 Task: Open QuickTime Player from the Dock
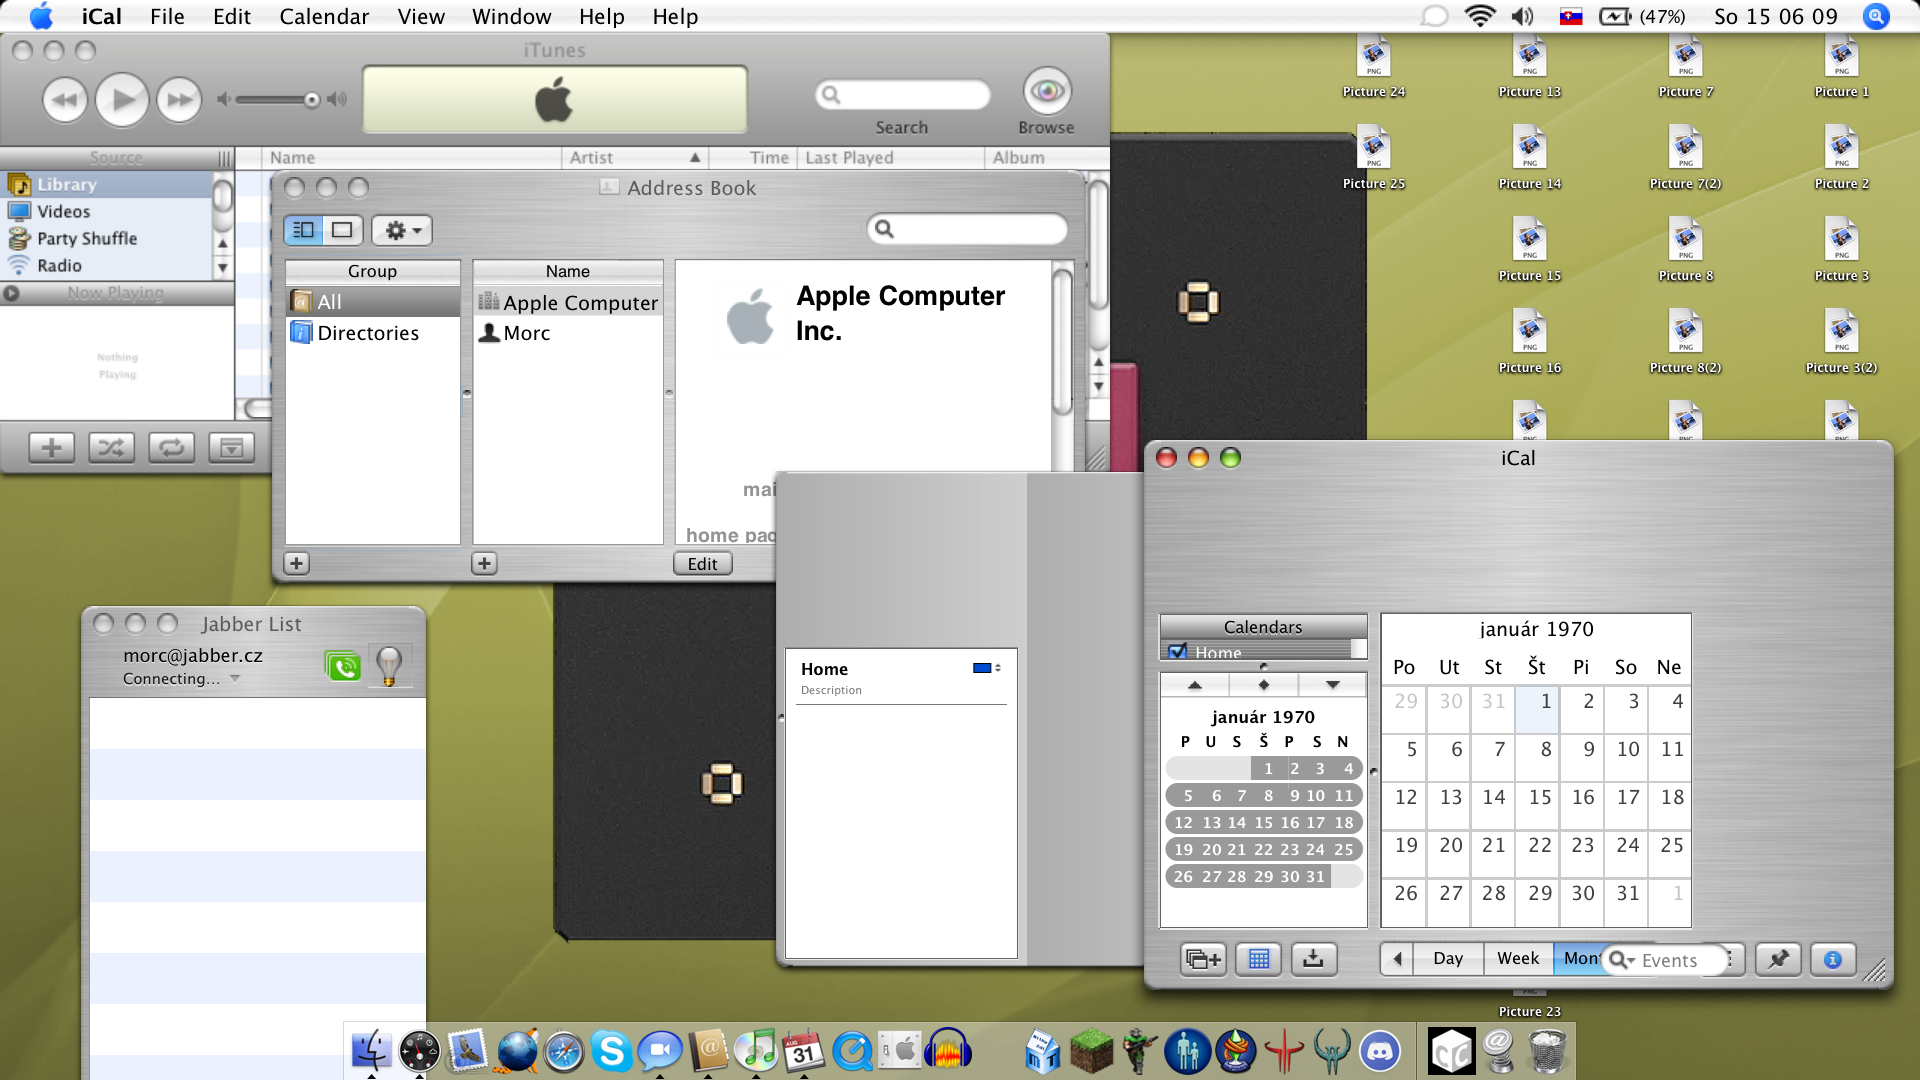(853, 1052)
